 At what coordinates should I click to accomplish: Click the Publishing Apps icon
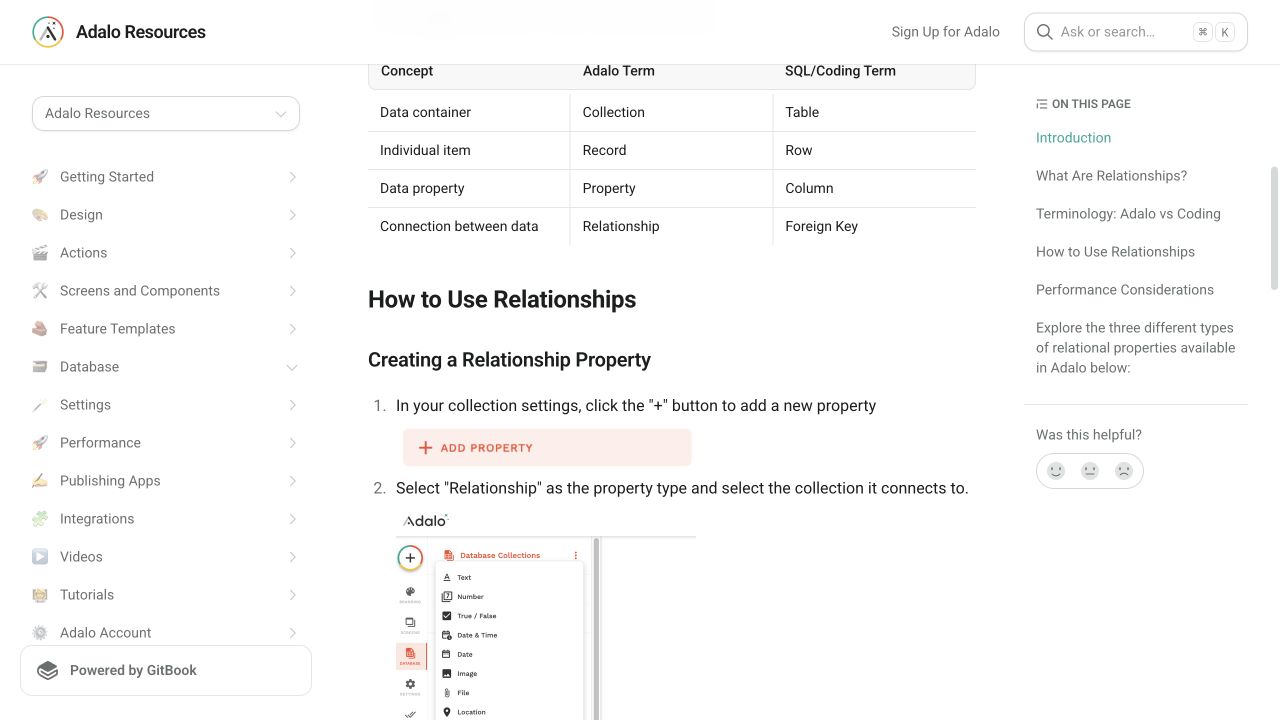(x=40, y=481)
